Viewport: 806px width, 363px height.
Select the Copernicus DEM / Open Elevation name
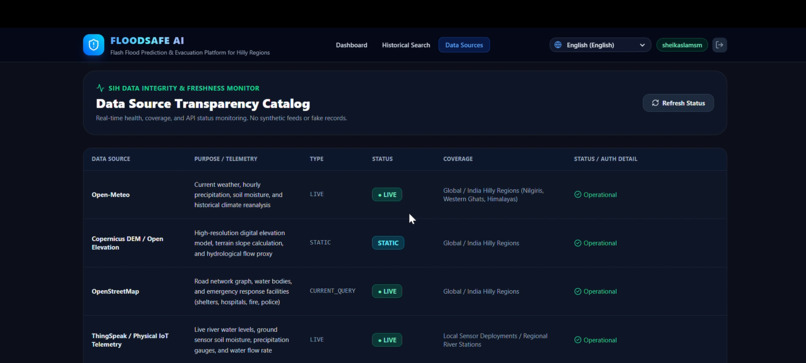127,243
